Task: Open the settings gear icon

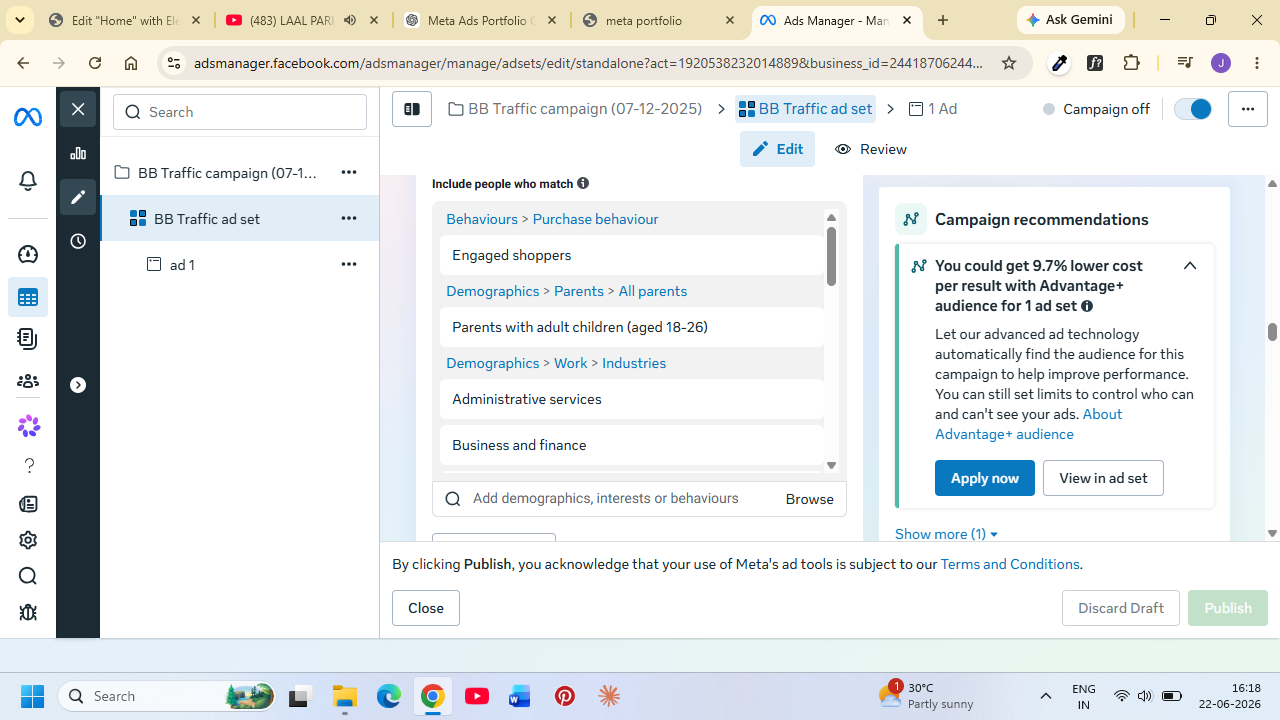Action: click(x=28, y=540)
